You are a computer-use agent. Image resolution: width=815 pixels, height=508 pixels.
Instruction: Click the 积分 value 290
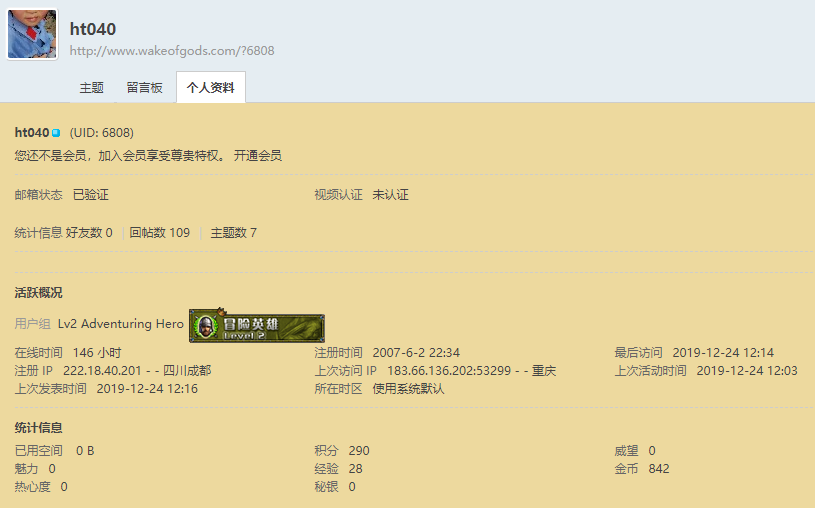point(359,451)
